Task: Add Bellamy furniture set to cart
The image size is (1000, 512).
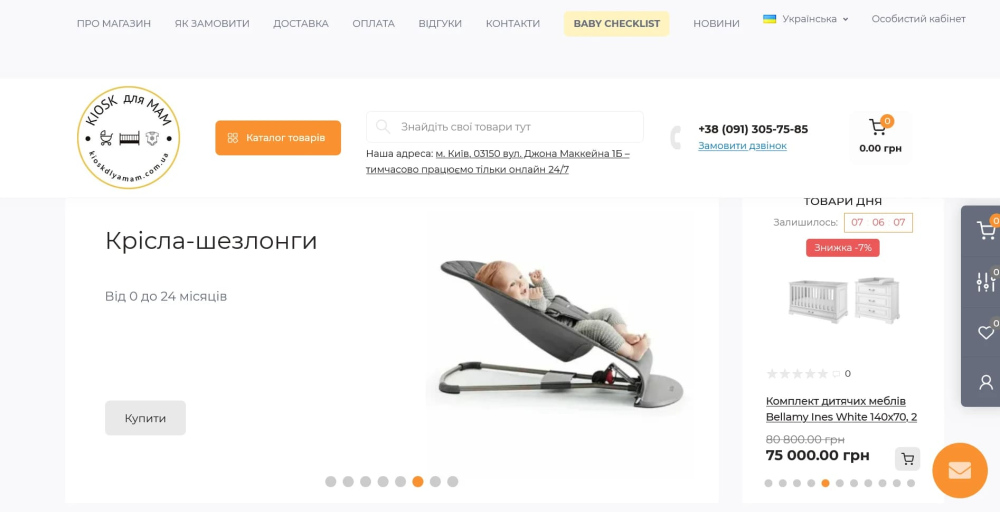Action: point(907,458)
